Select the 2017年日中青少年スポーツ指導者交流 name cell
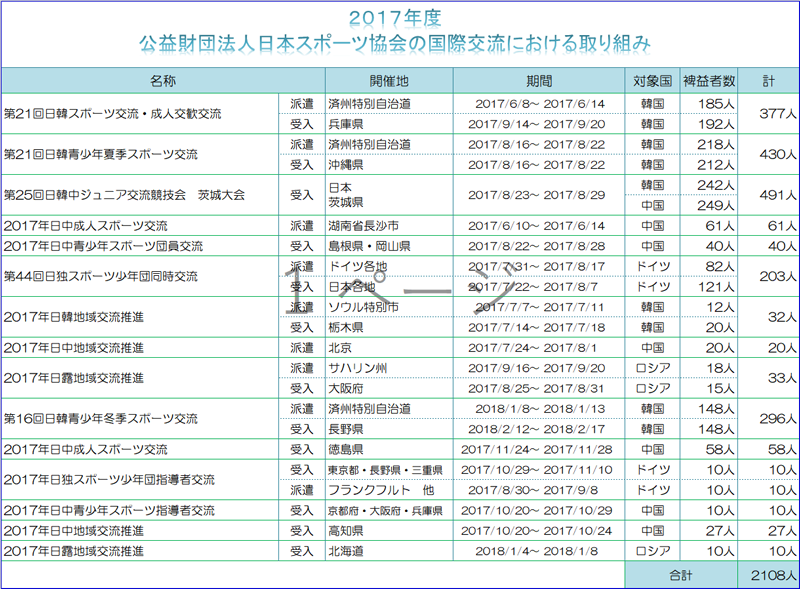This screenshot has height=589, width=800. 140,510
